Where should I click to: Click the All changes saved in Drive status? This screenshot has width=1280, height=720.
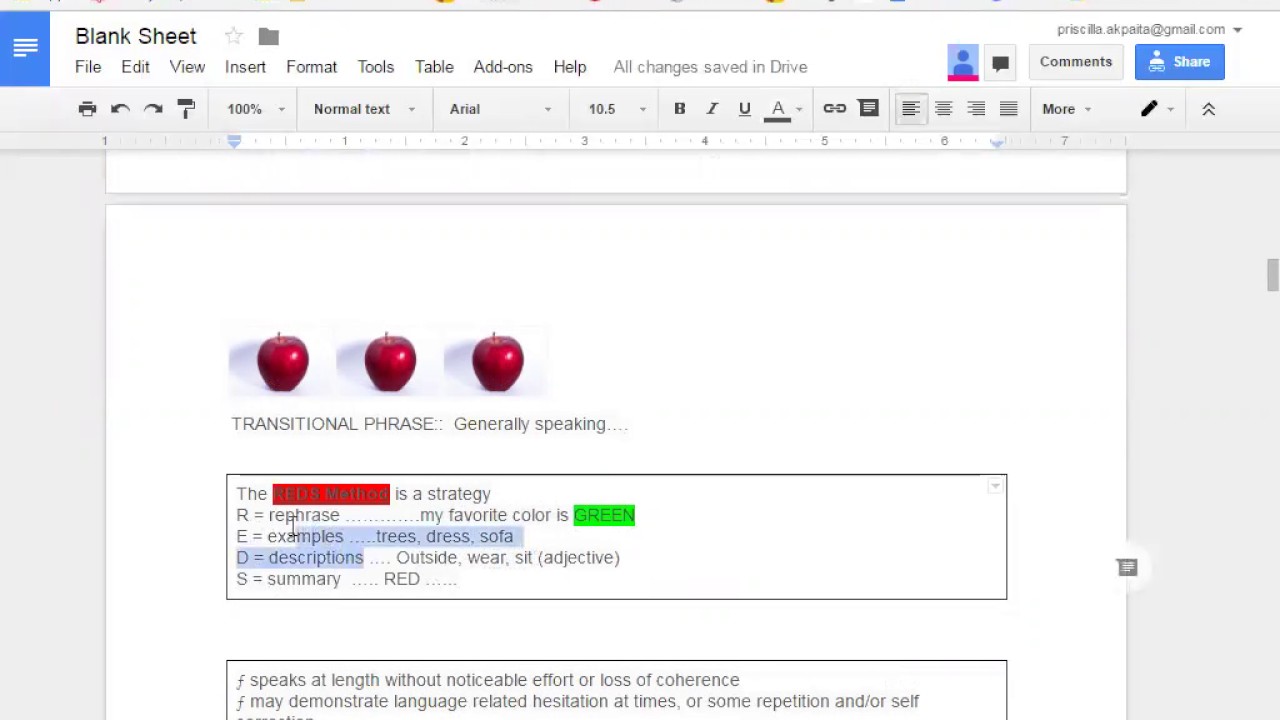pos(710,67)
